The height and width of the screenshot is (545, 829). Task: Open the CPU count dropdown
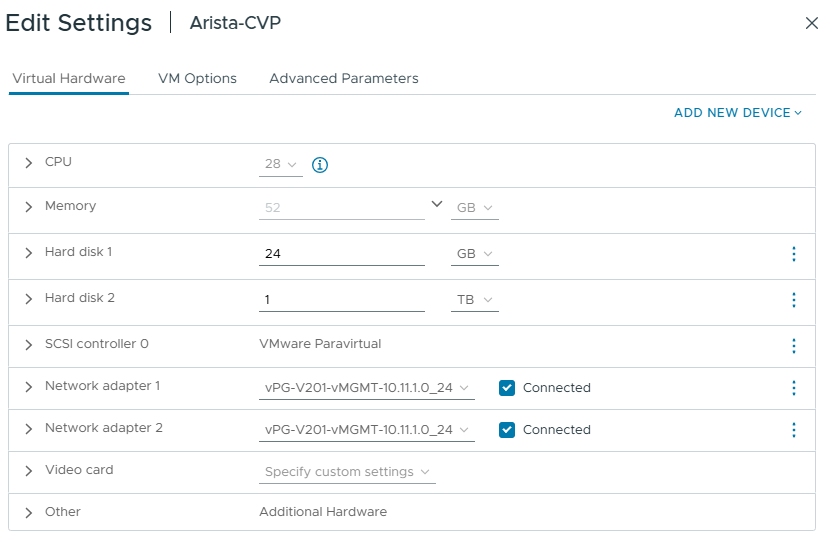click(281, 164)
